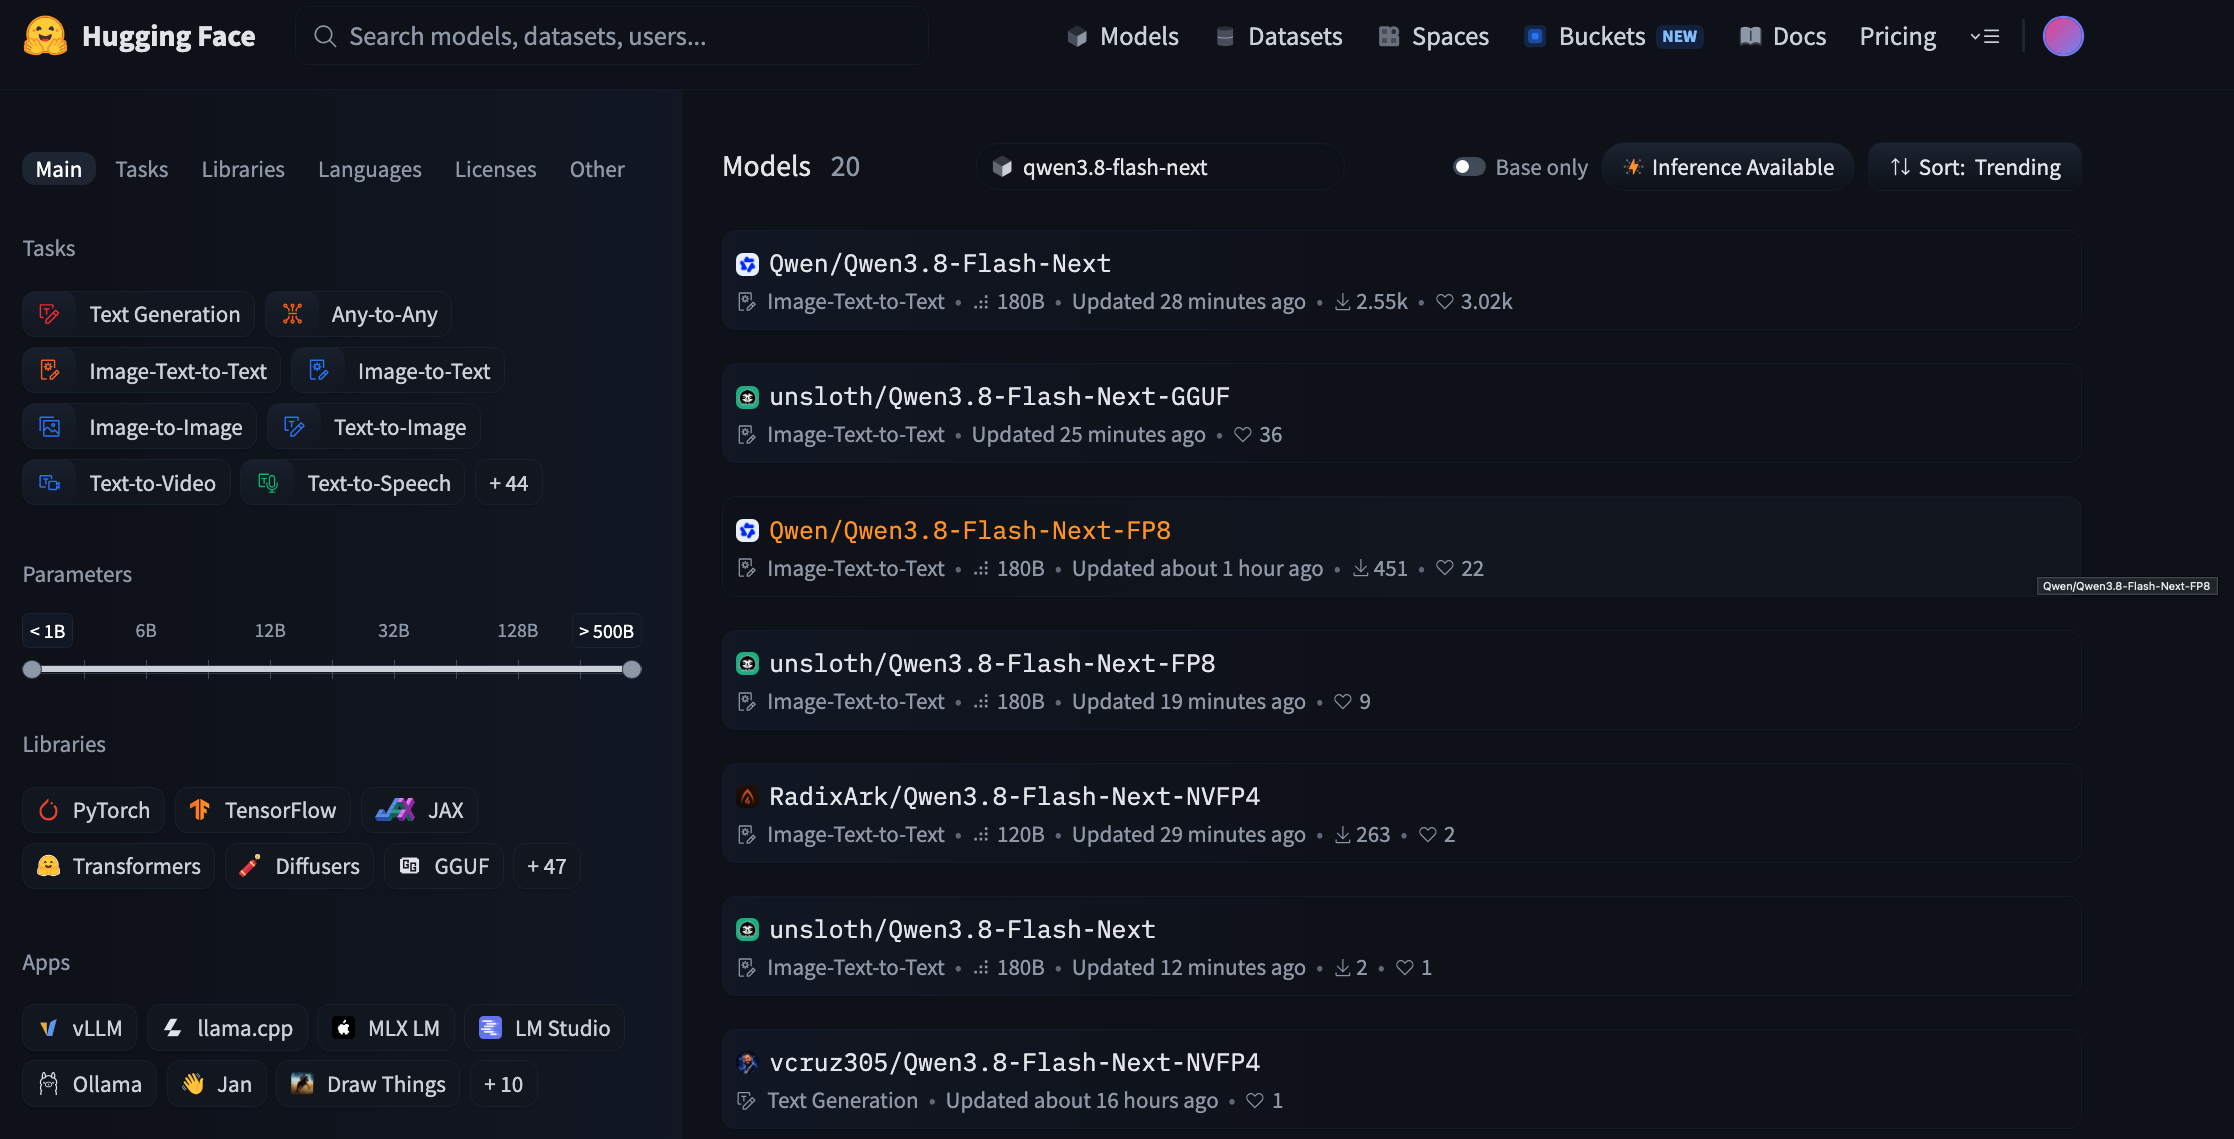This screenshot has width=2234, height=1139.
Task: Open the user avatar menu
Action: (x=2062, y=36)
